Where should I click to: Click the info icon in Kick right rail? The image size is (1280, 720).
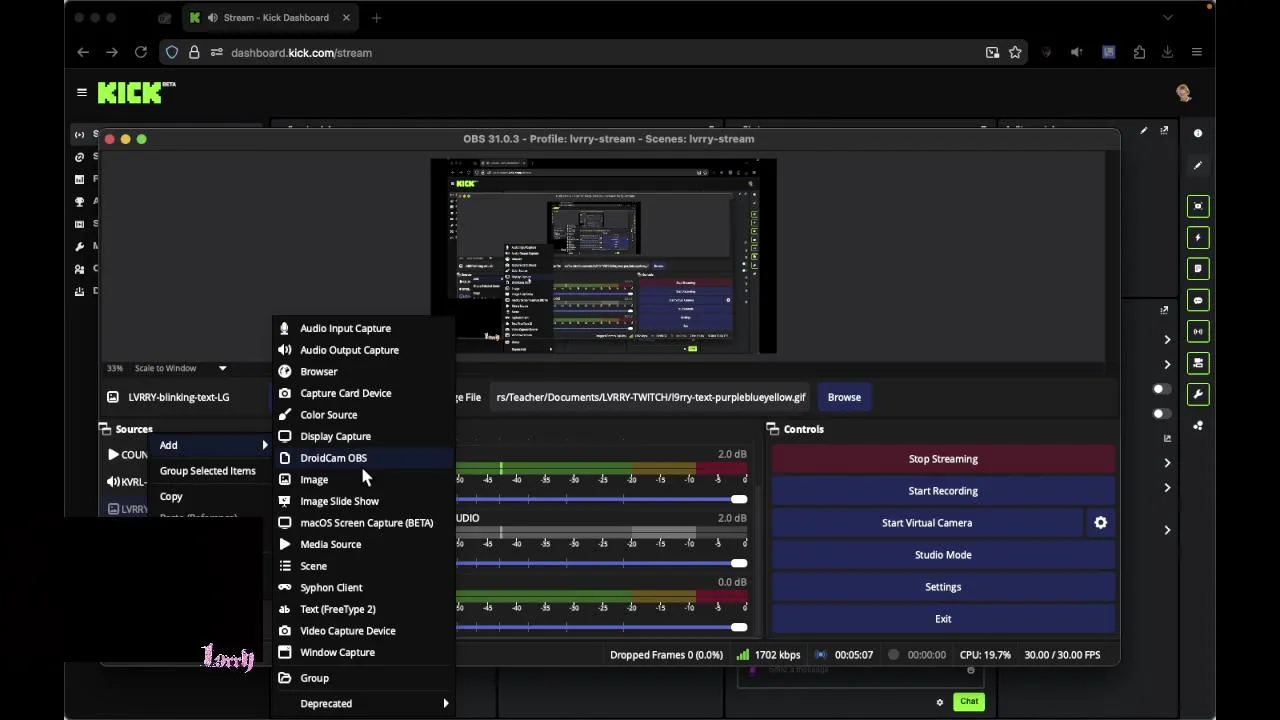coord(1198,133)
